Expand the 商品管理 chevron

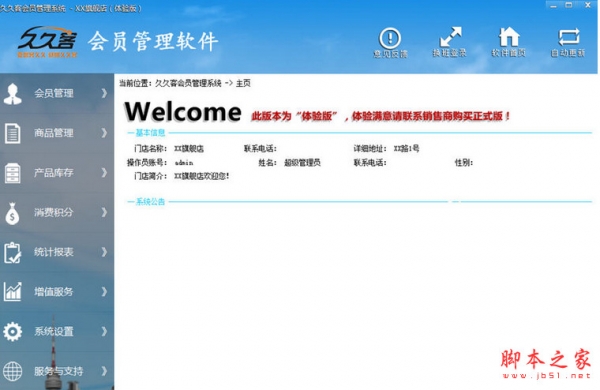click(104, 133)
